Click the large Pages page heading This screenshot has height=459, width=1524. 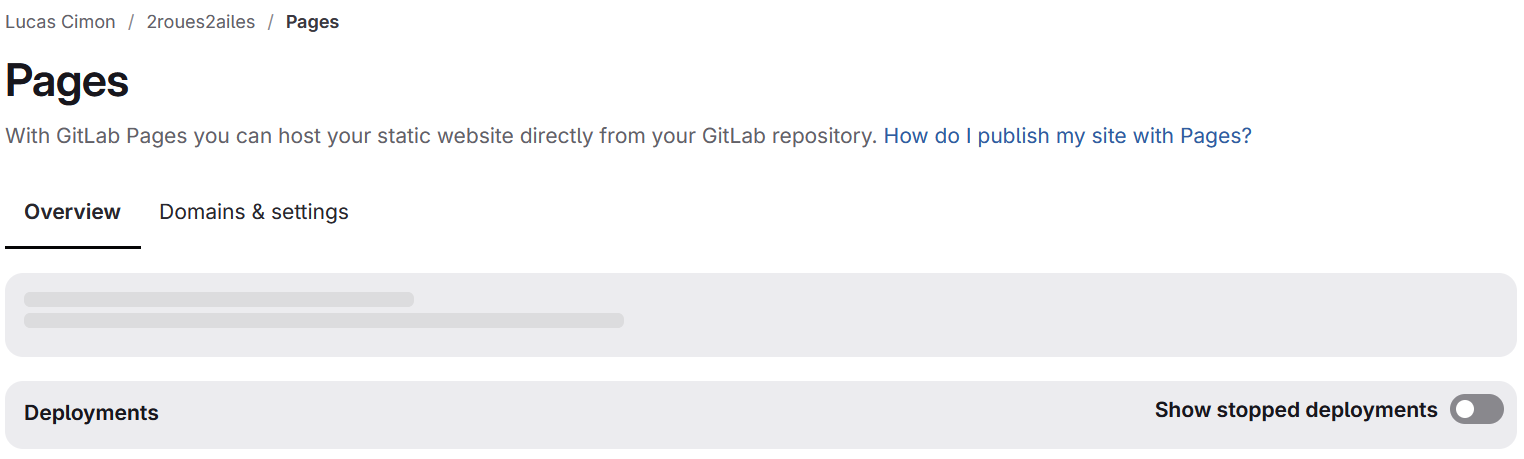coord(67,80)
